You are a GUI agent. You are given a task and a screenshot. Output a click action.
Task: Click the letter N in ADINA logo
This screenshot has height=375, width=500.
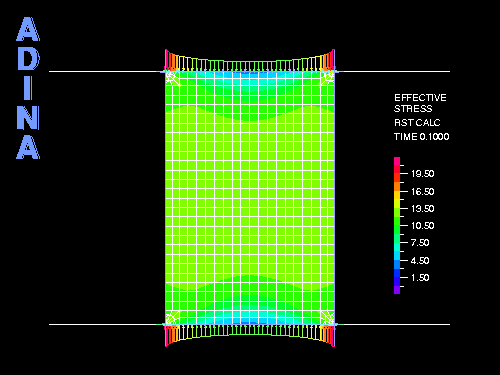[28, 118]
